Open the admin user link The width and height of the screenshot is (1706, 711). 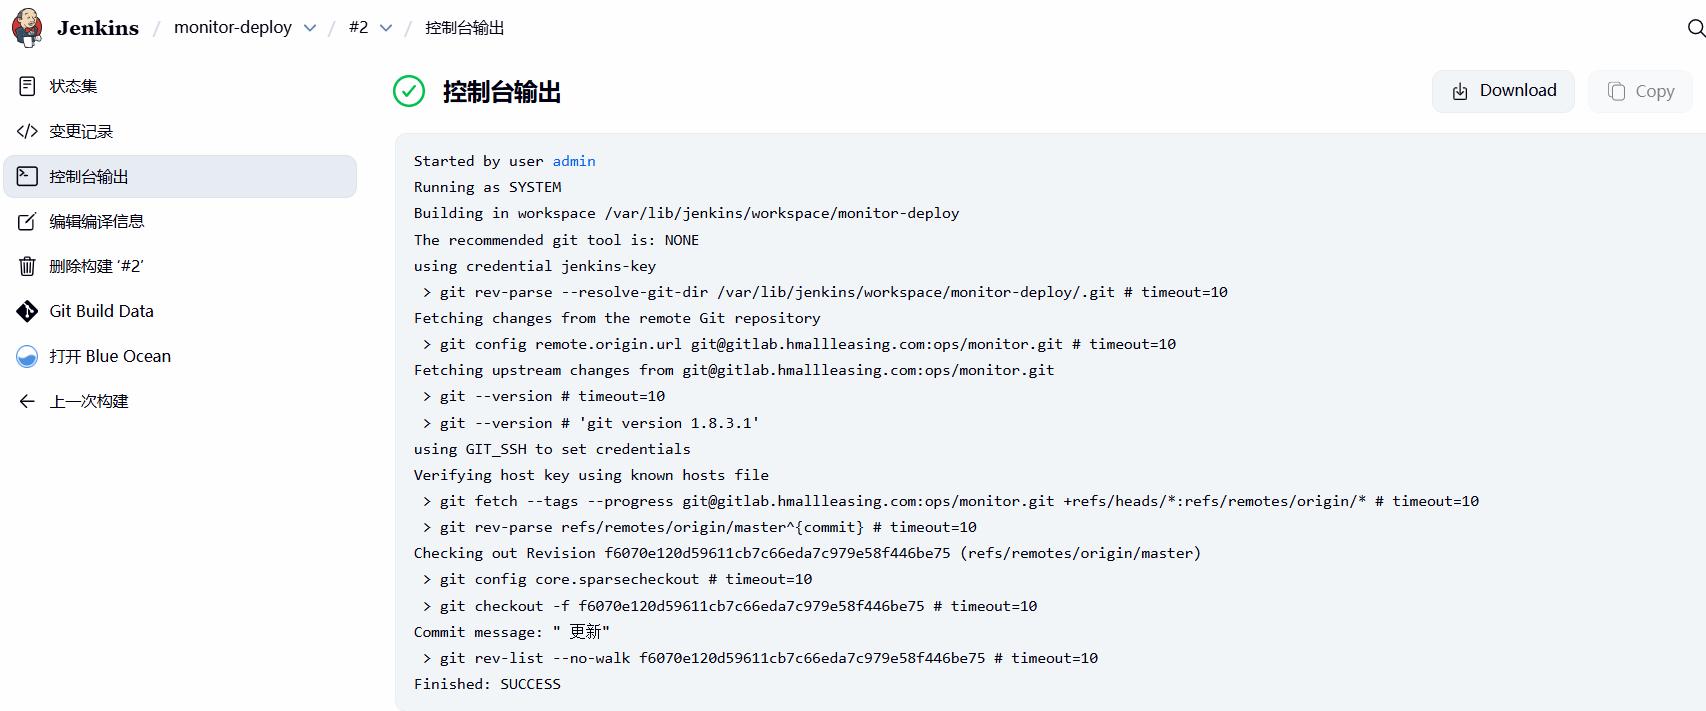click(x=574, y=161)
